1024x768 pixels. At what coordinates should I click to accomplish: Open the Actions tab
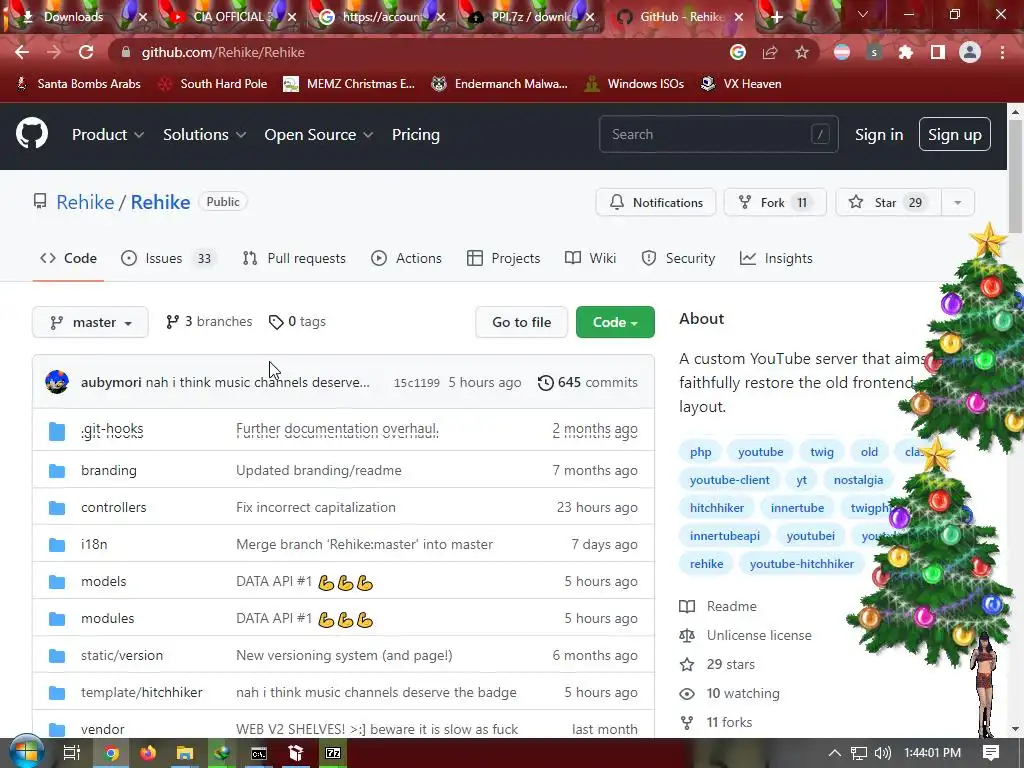406,259
